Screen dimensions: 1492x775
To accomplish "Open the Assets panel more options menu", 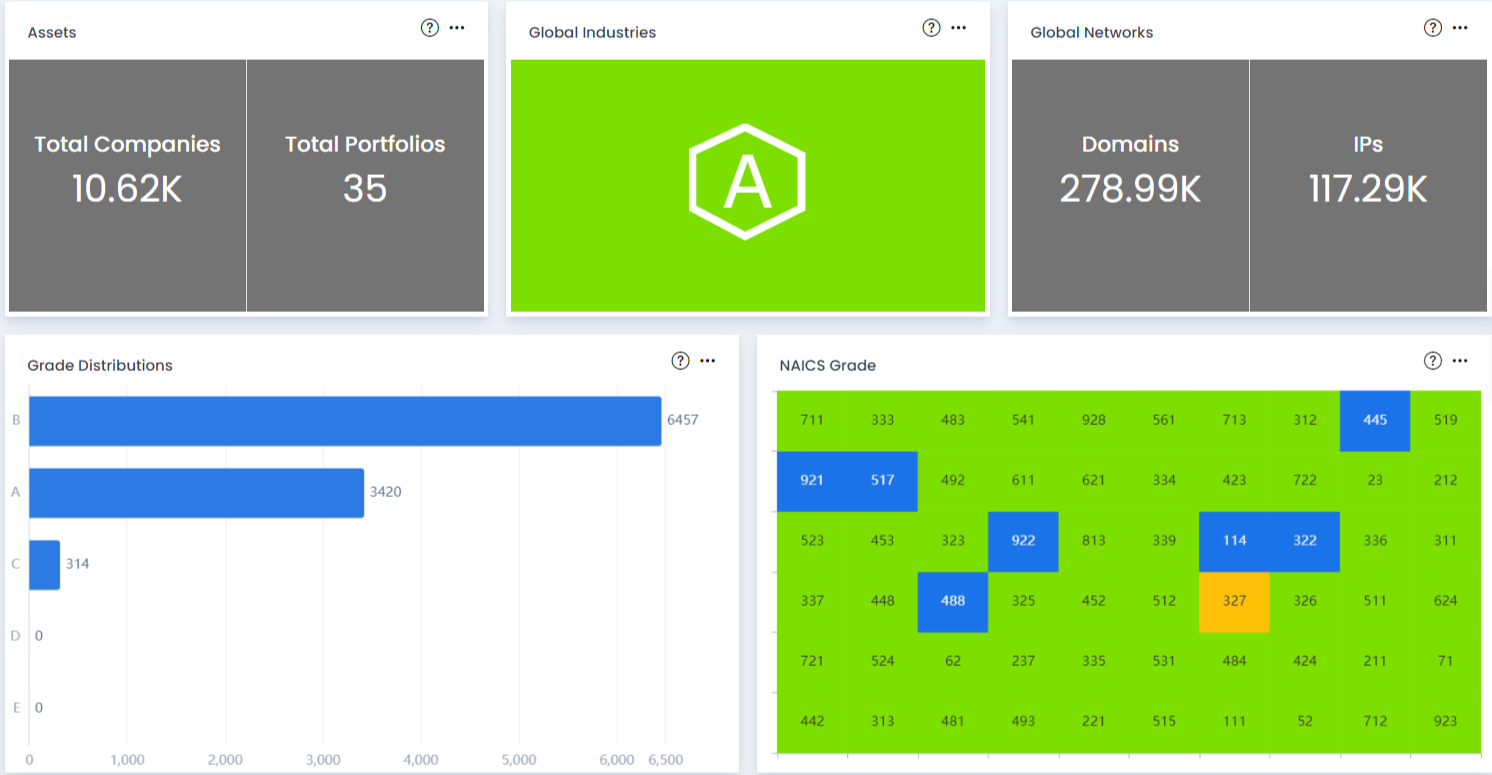I will click(457, 28).
